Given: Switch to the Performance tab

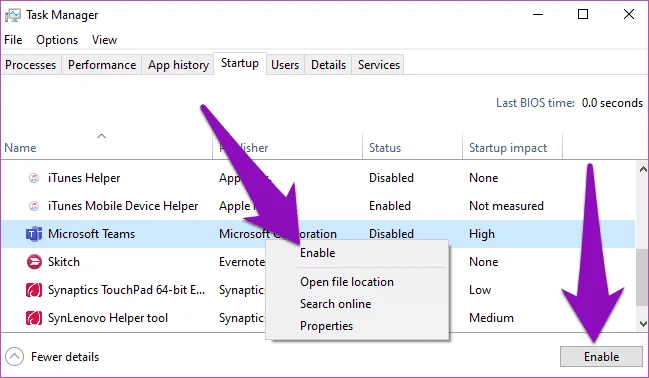Looking at the screenshot, I should click(x=102, y=65).
